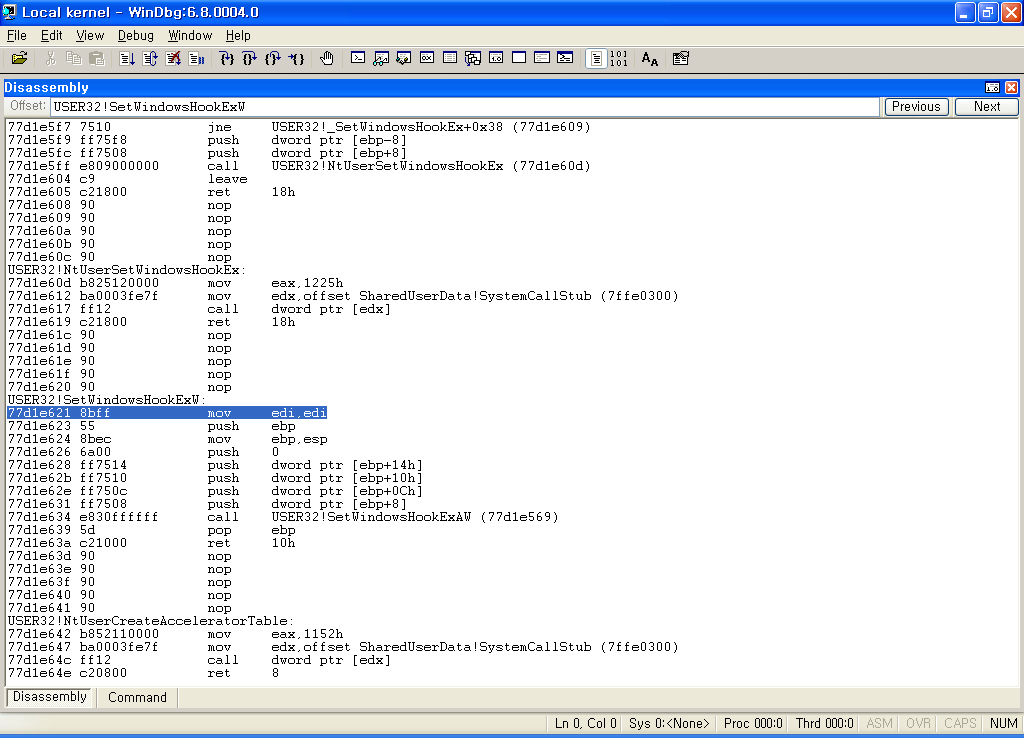The height and width of the screenshot is (738, 1024).
Task: Open the Registers window icon
Action: (x=427, y=59)
